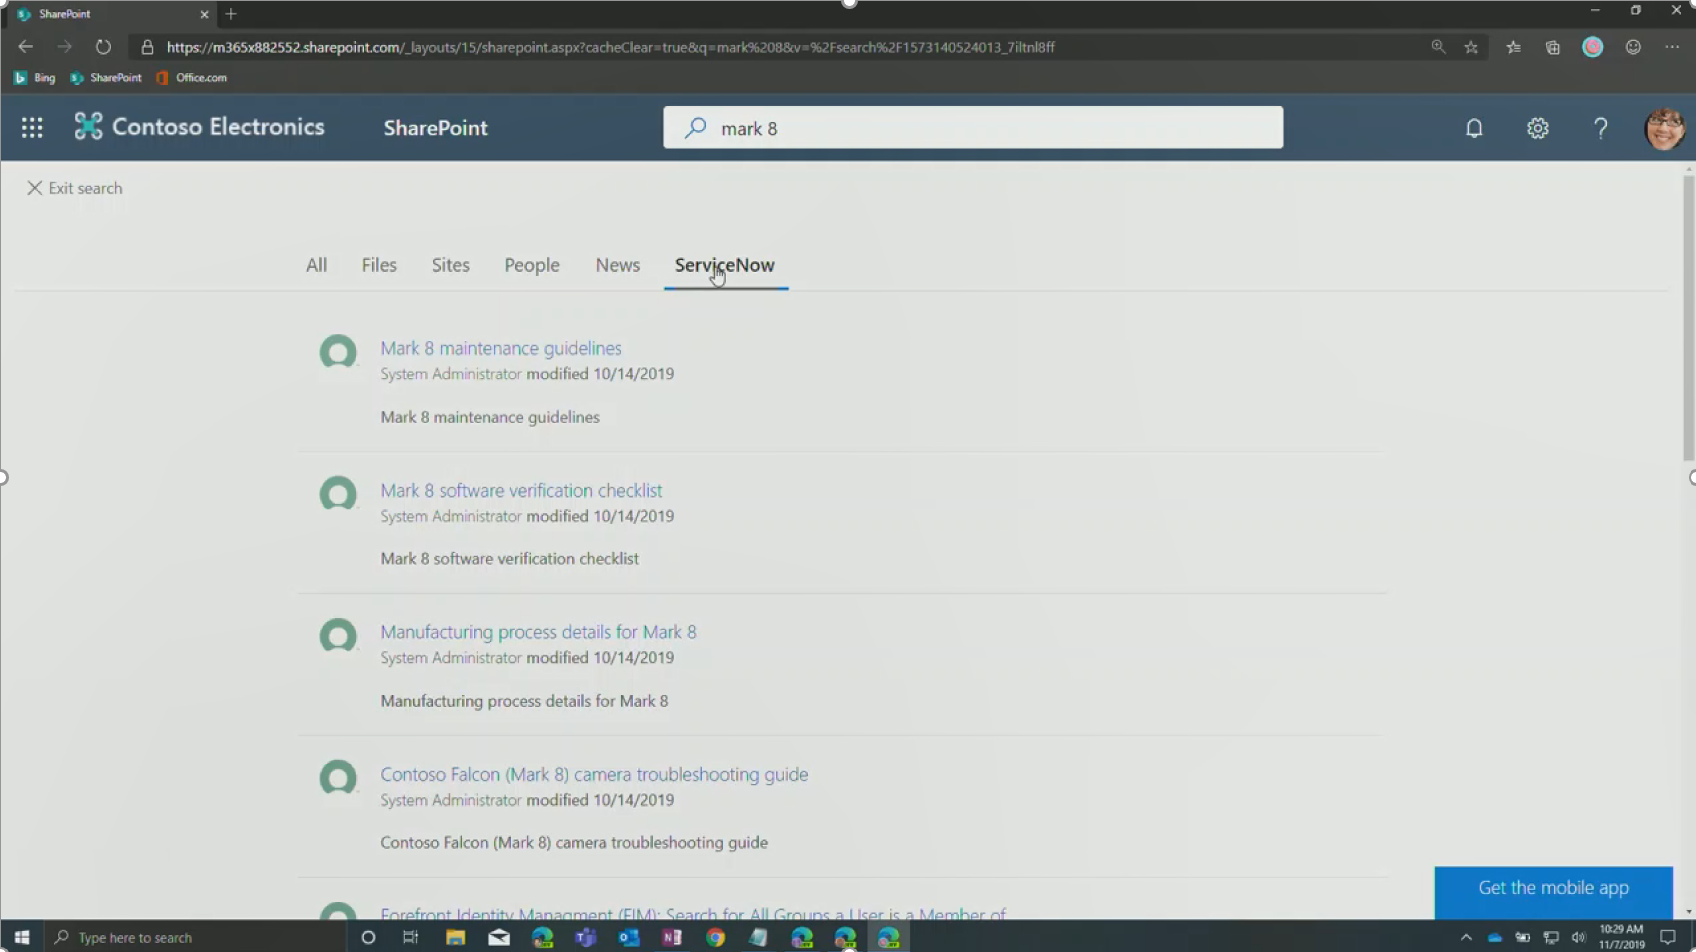Screen dimensions: 1696x952
Task: Open a new browser tab
Action: 231,14
